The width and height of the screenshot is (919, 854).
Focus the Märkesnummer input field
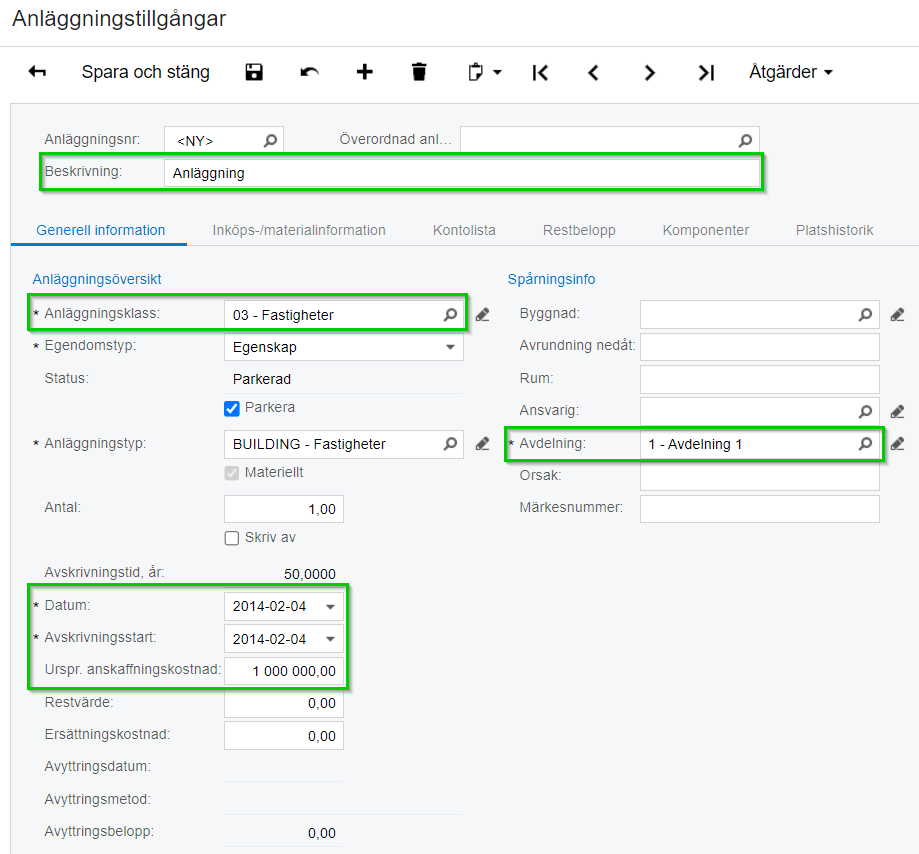[760, 508]
